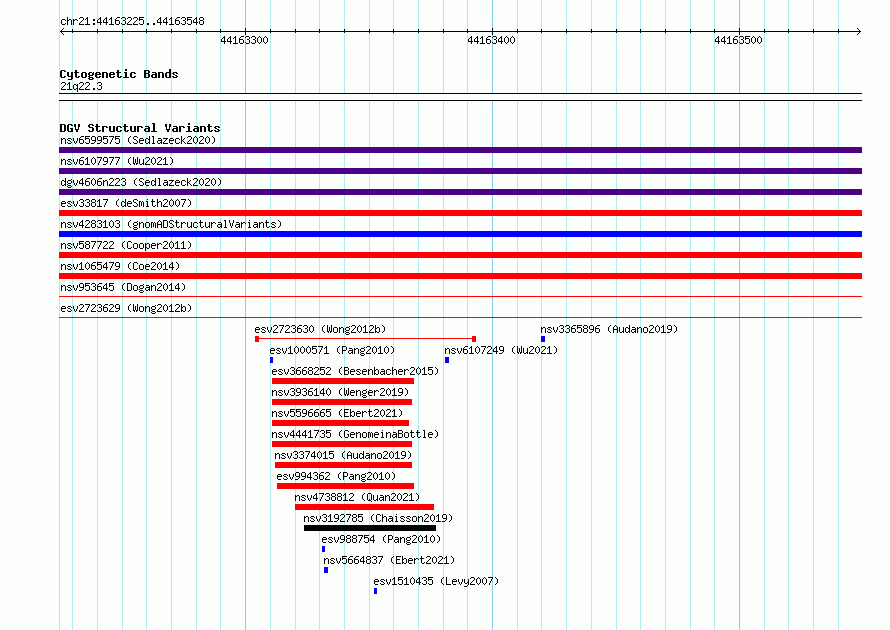Open the nsv3936140 (Wenger2019) label
890x630 pixels.
[340, 392]
